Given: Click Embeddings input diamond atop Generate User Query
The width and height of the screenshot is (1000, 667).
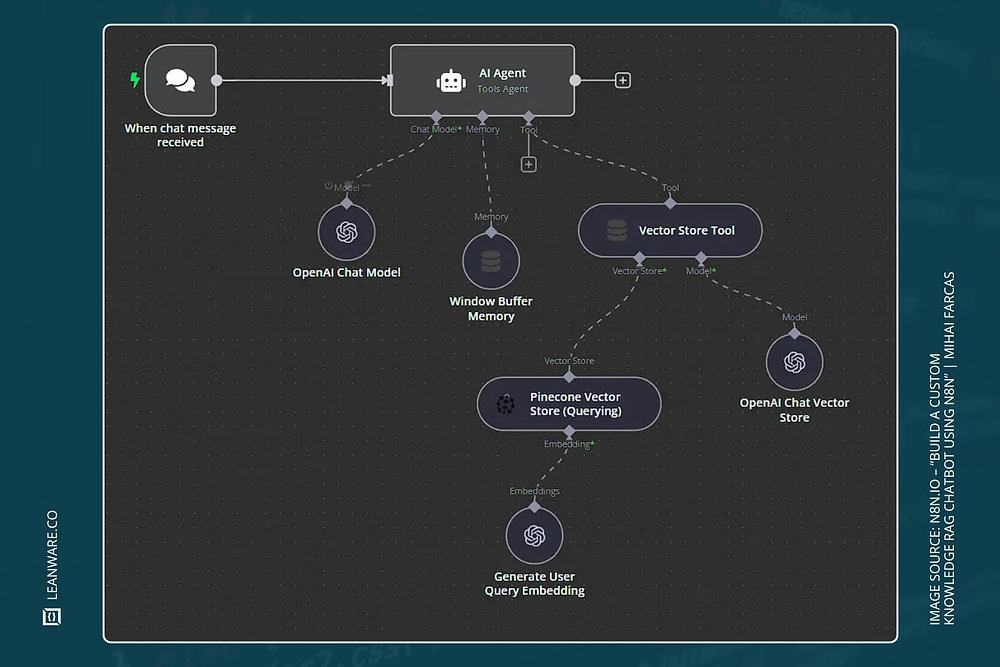Looking at the screenshot, I should [534, 507].
